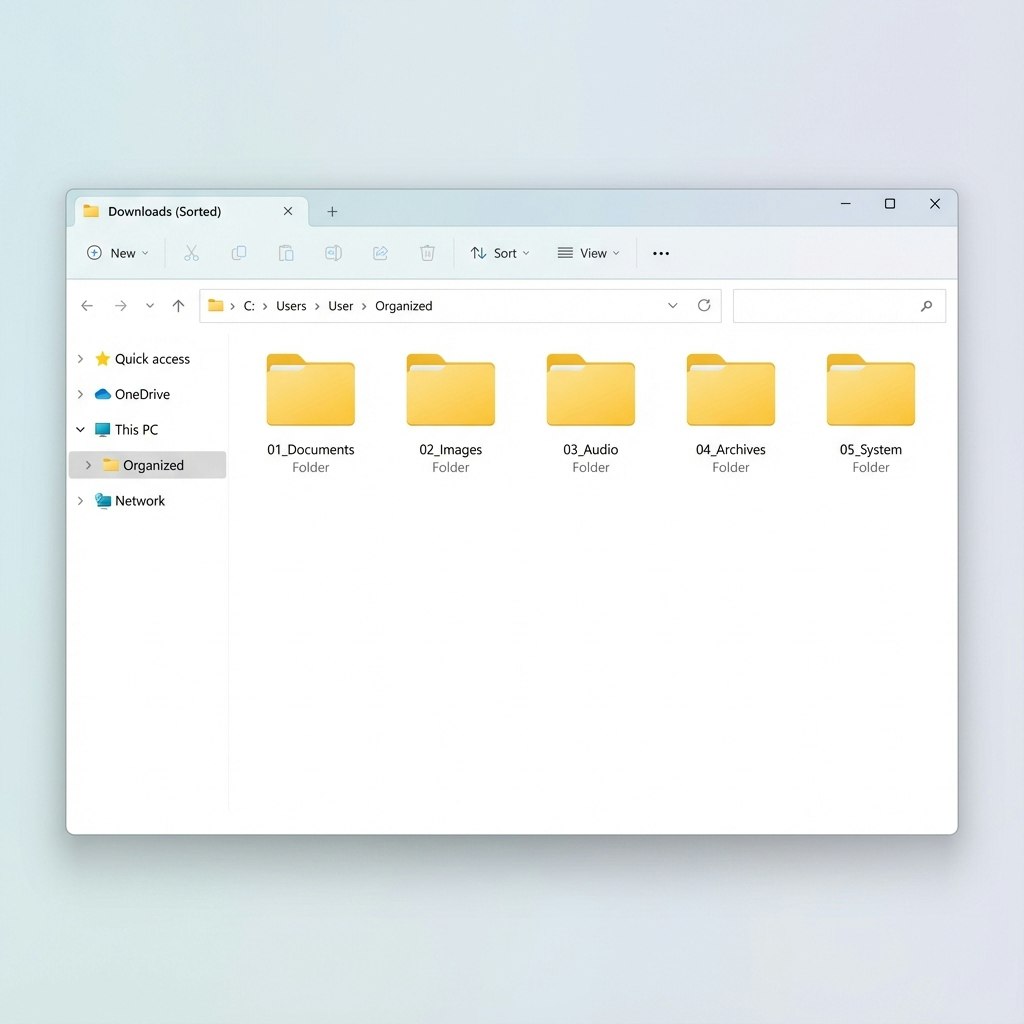Click the Cut icon in the toolbar
Image resolution: width=1024 pixels, height=1024 pixels.
tap(191, 253)
